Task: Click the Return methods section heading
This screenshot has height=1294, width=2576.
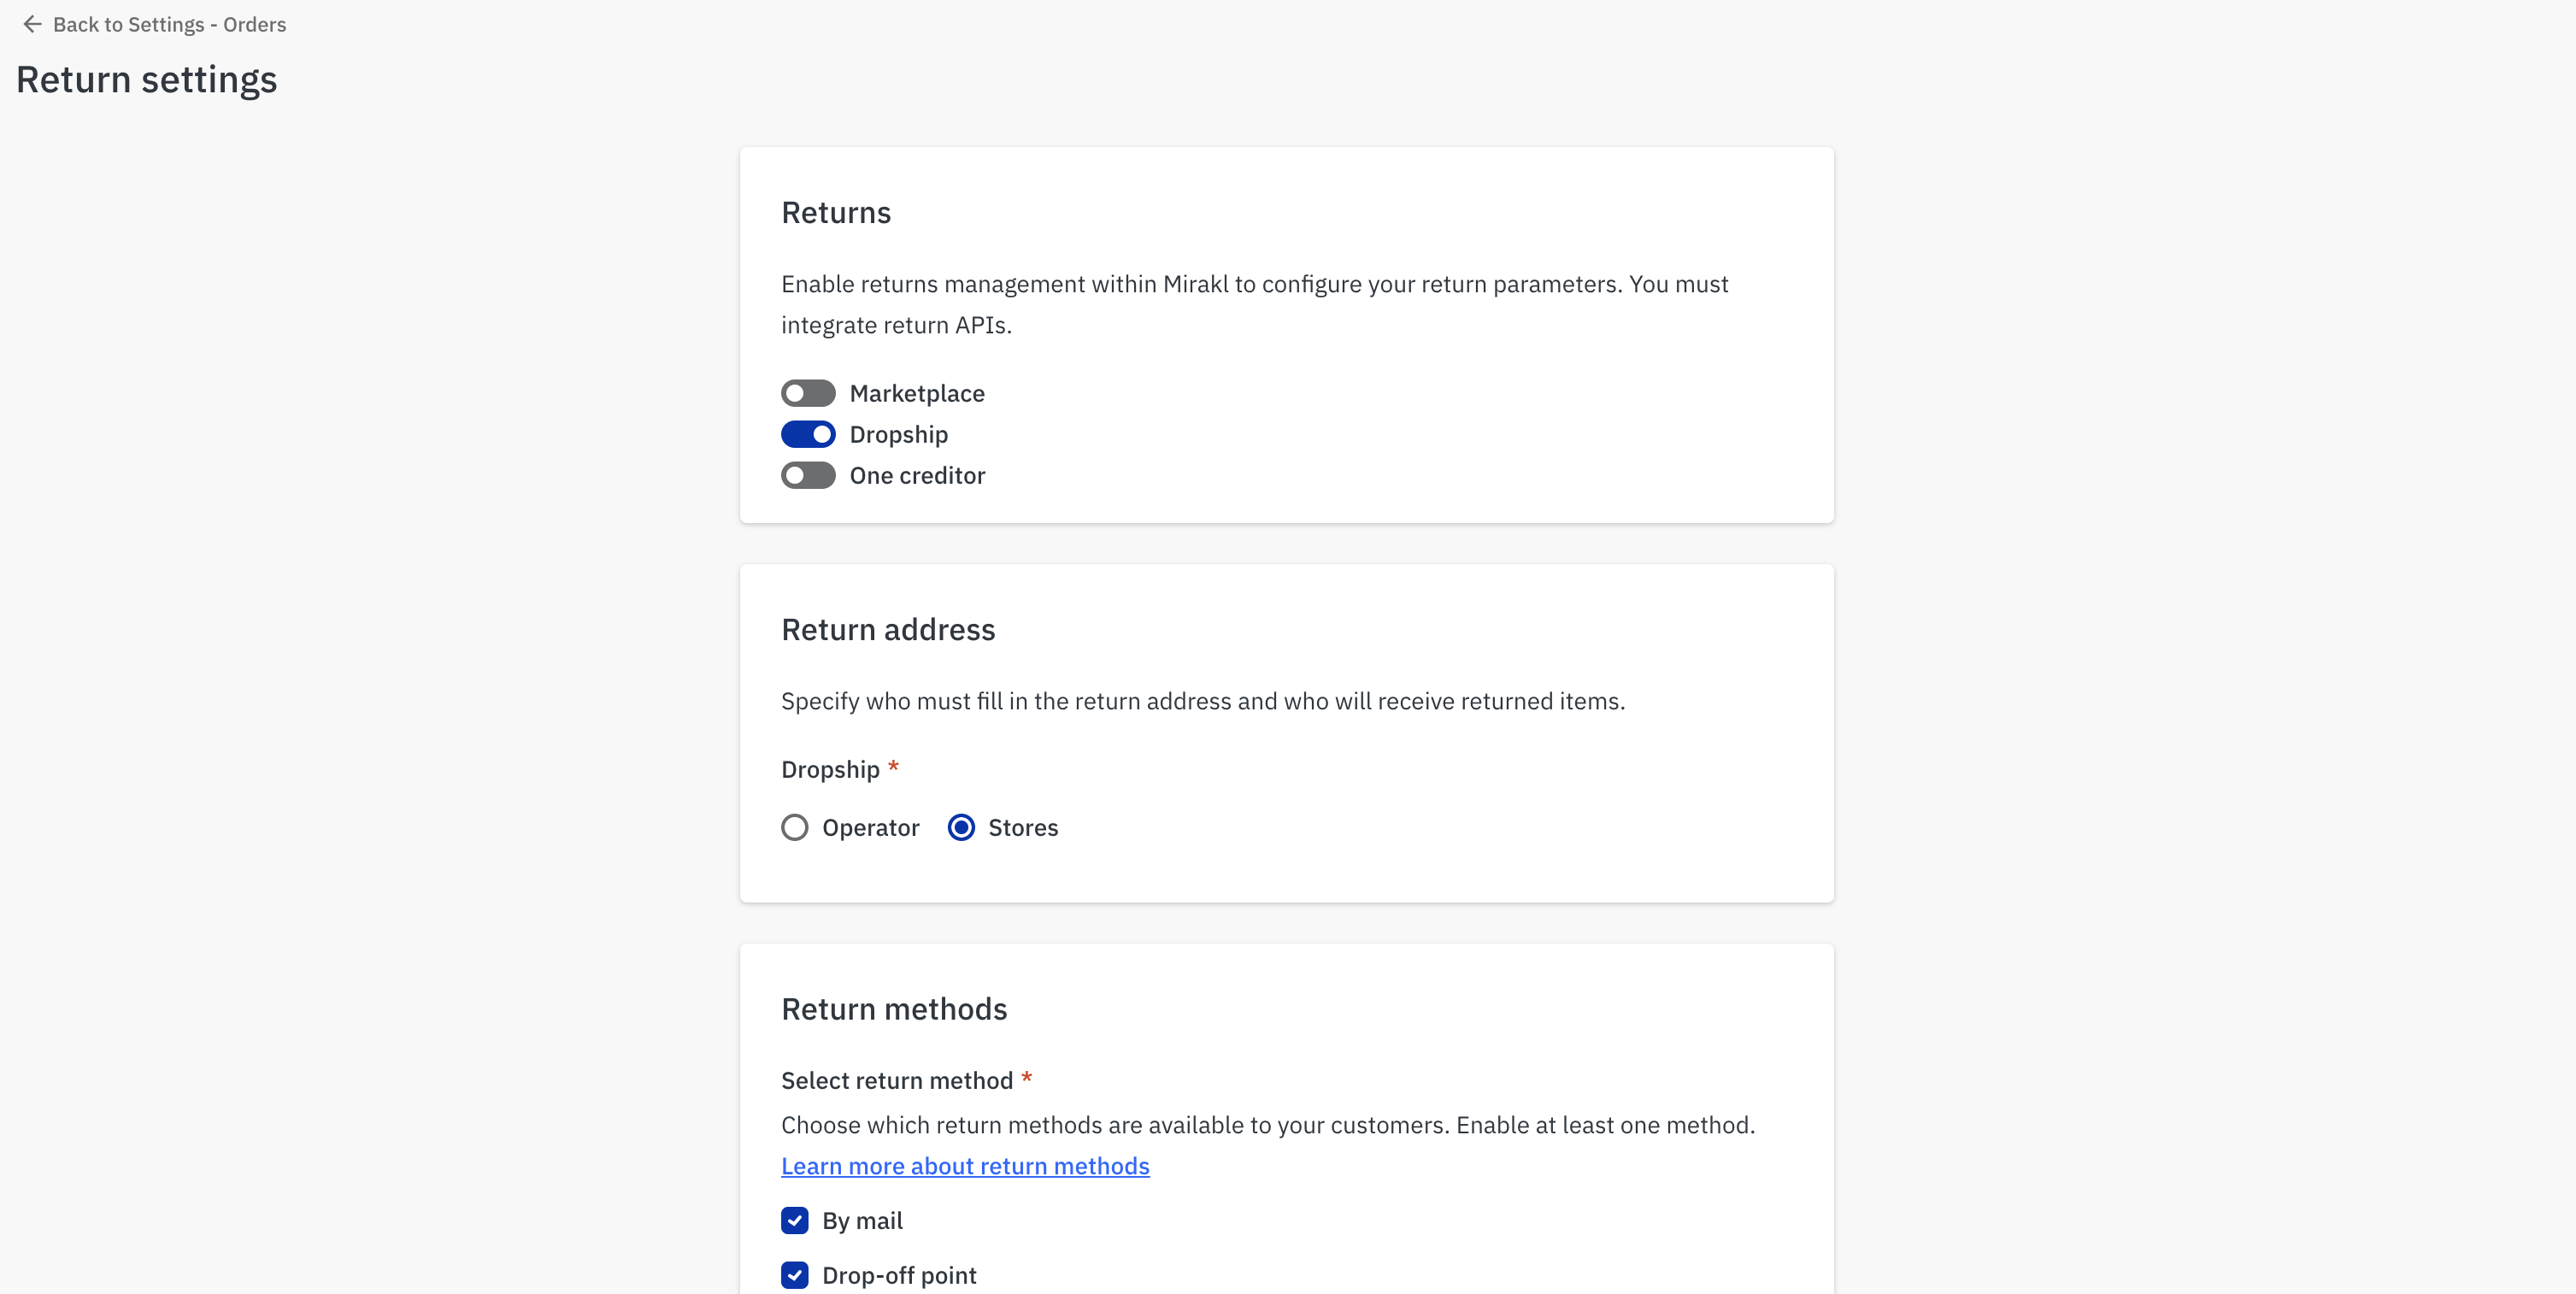Action: [894, 1009]
